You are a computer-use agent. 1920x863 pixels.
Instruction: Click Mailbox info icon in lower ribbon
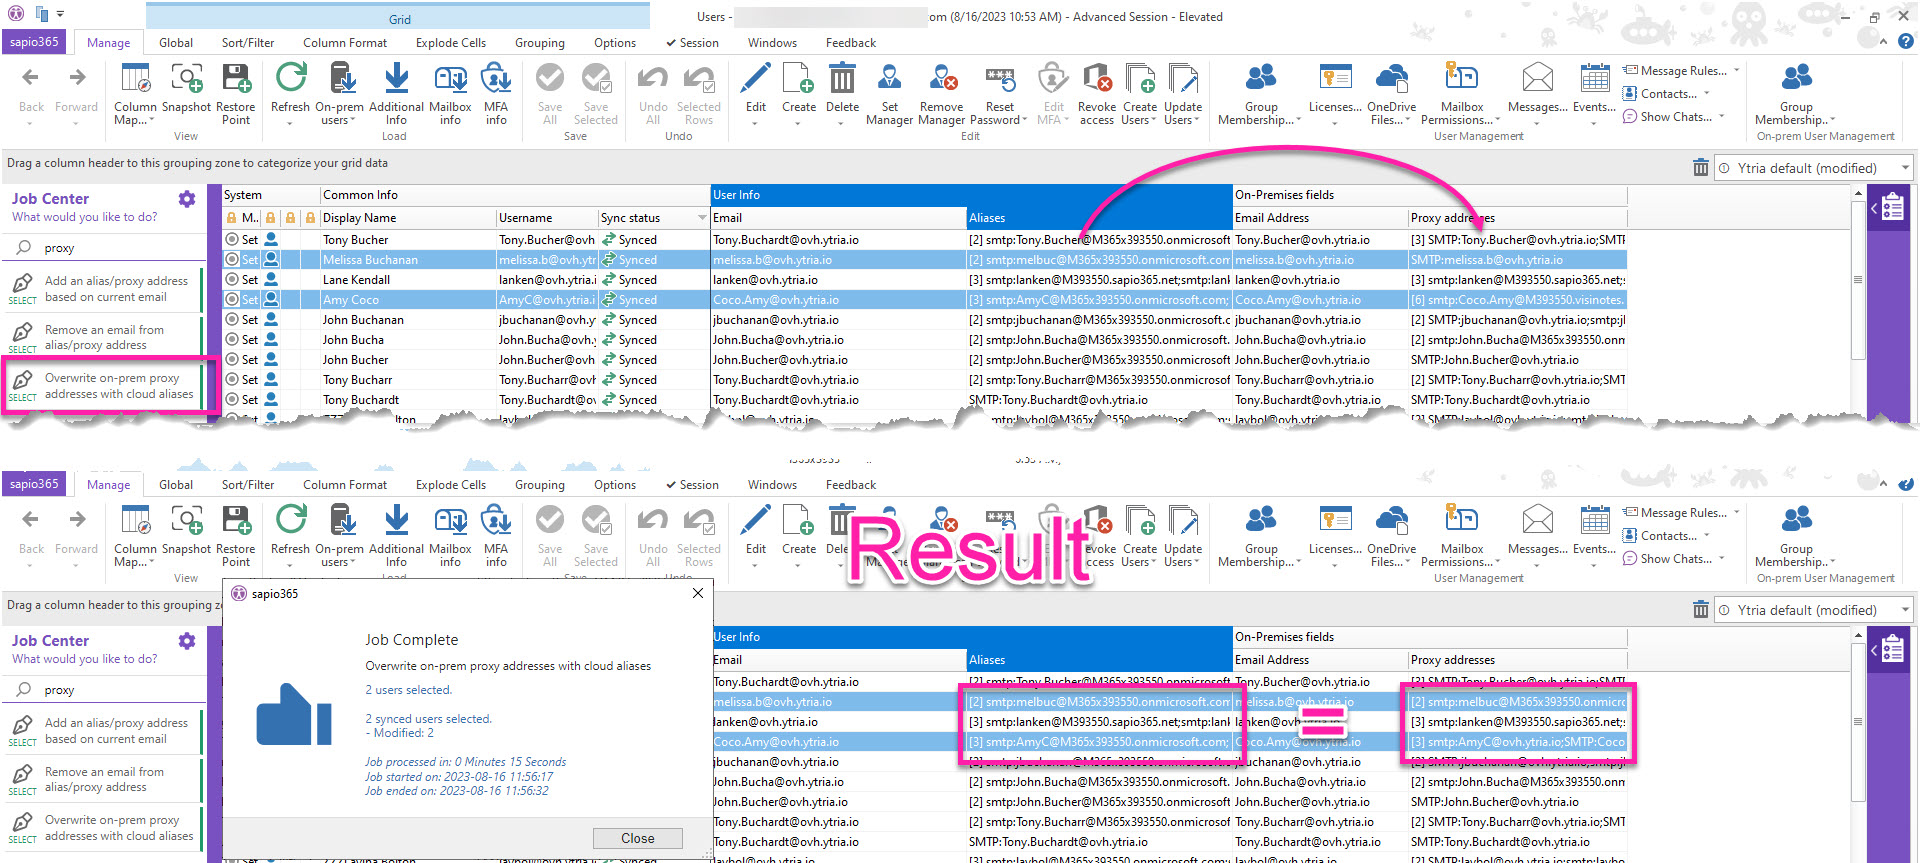pos(450,521)
